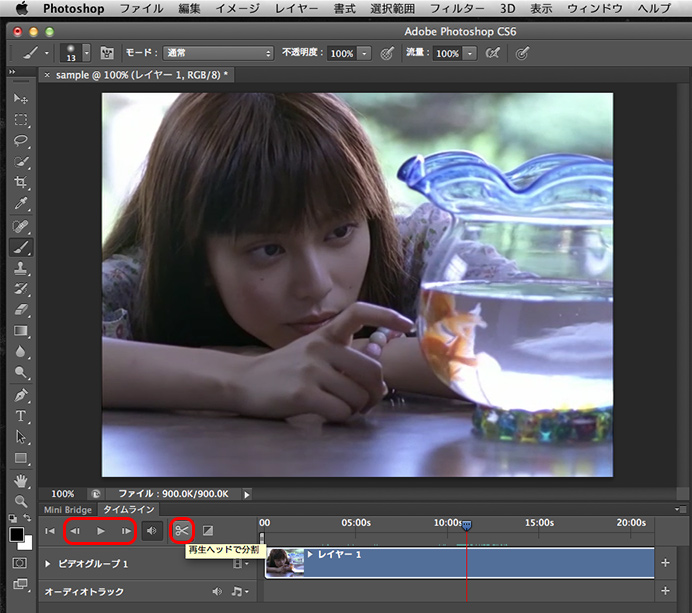The width and height of the screenshot is (692, 613).
Task: Reset default foreground and background colors
Action: pyautogui.click(x=13, y=518)
